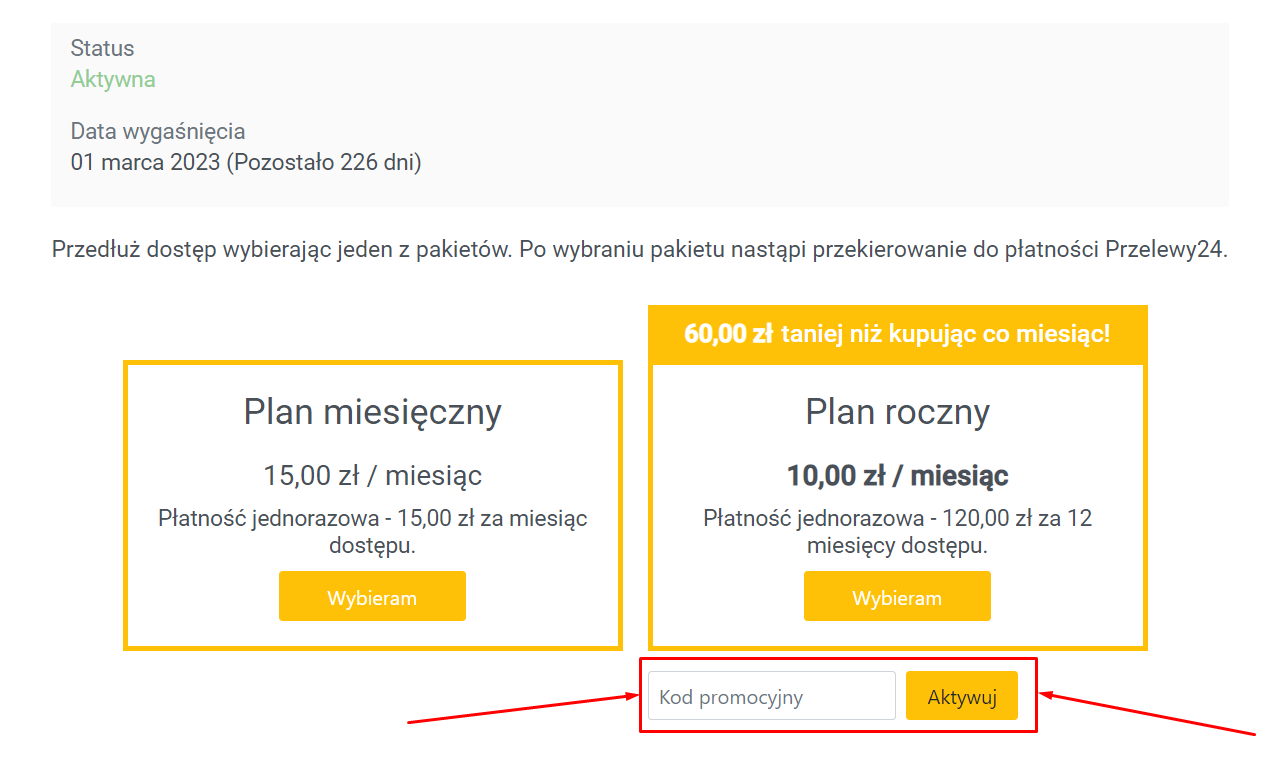Click the Data wygaśnięcia label

158,131
